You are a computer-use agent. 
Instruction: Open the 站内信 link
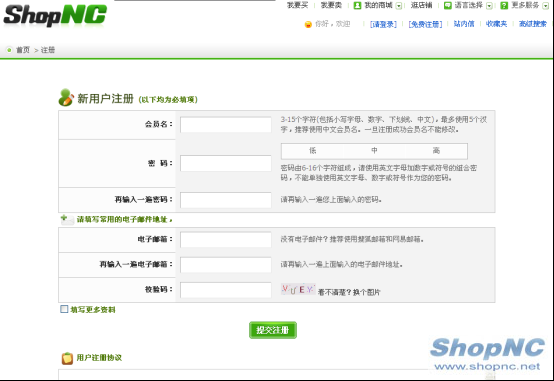click(x=464, y=24)
